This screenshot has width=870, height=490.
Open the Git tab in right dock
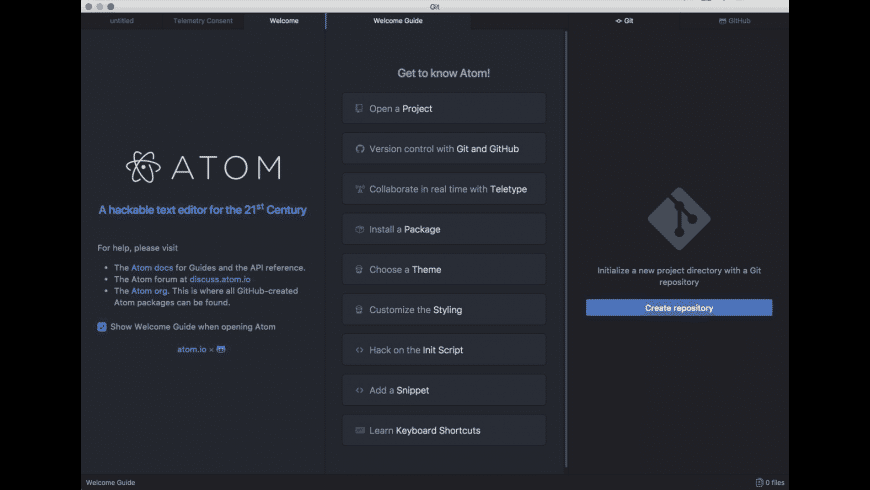coord(624,21)
